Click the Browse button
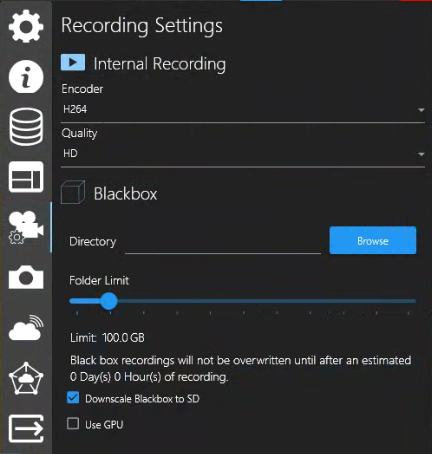The image size is (432, 454). click(373, 240)
